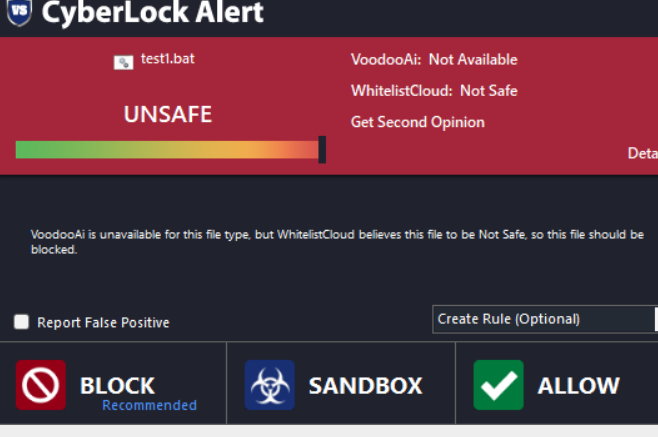Click the Sandbox biohazard icon
658x437 pixels.
270,385
